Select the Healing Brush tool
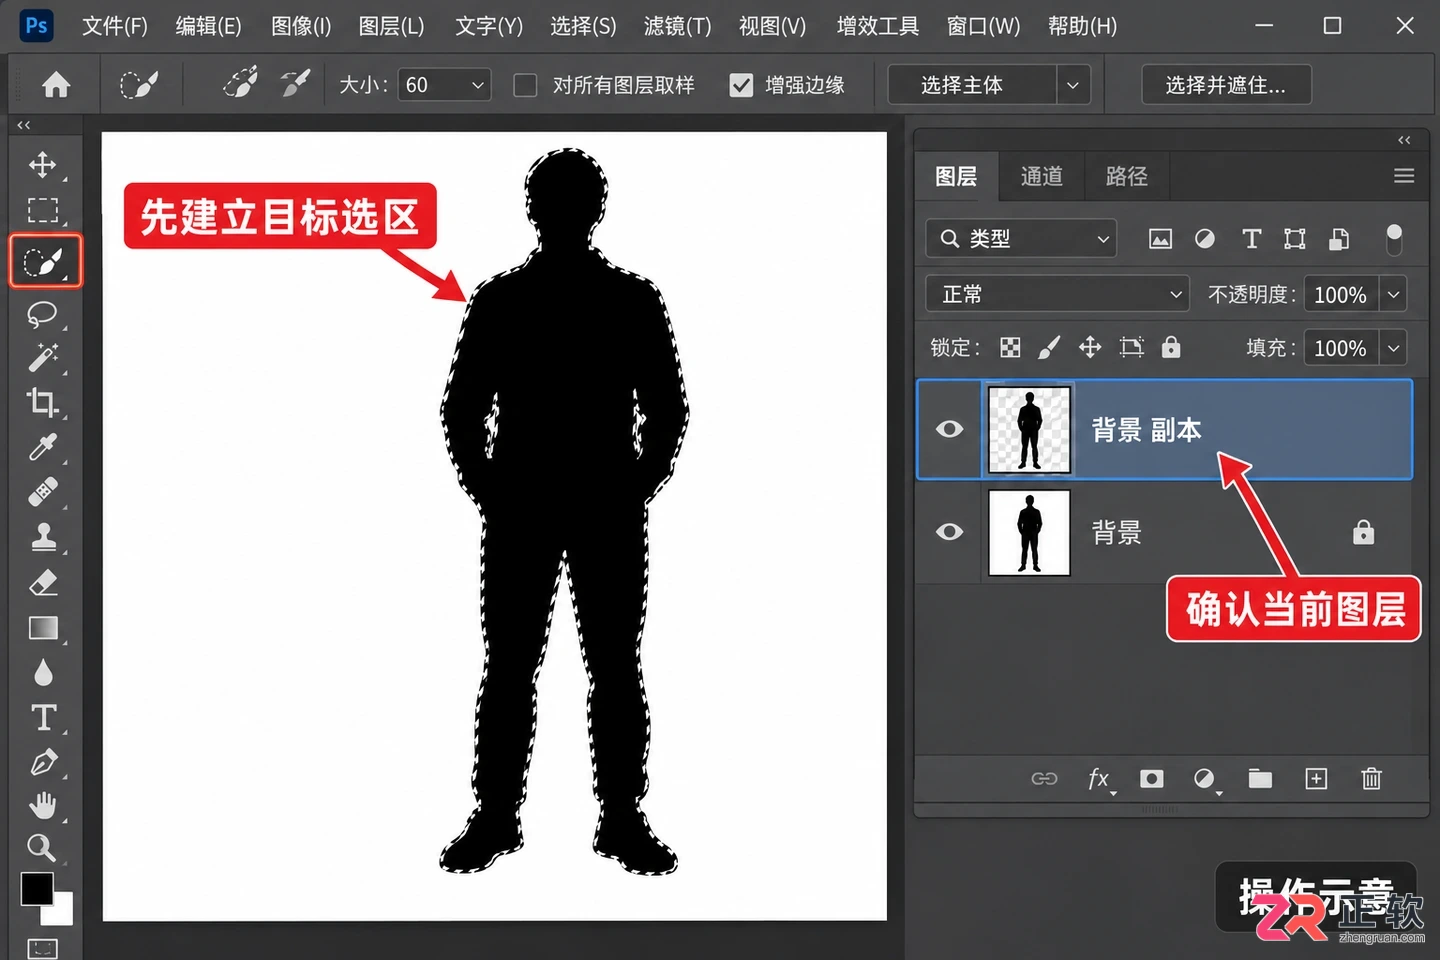 tap(42, 492)
